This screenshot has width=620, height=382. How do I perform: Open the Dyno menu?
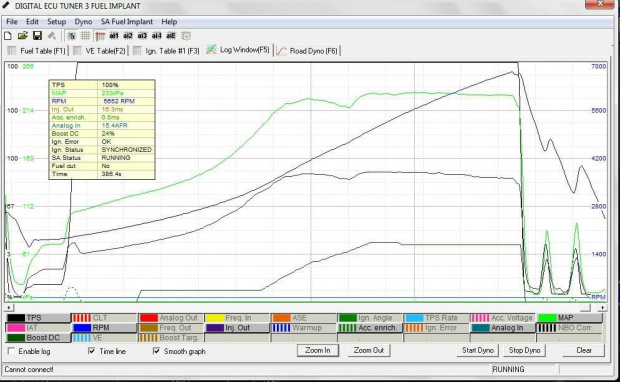coord(83,22)
